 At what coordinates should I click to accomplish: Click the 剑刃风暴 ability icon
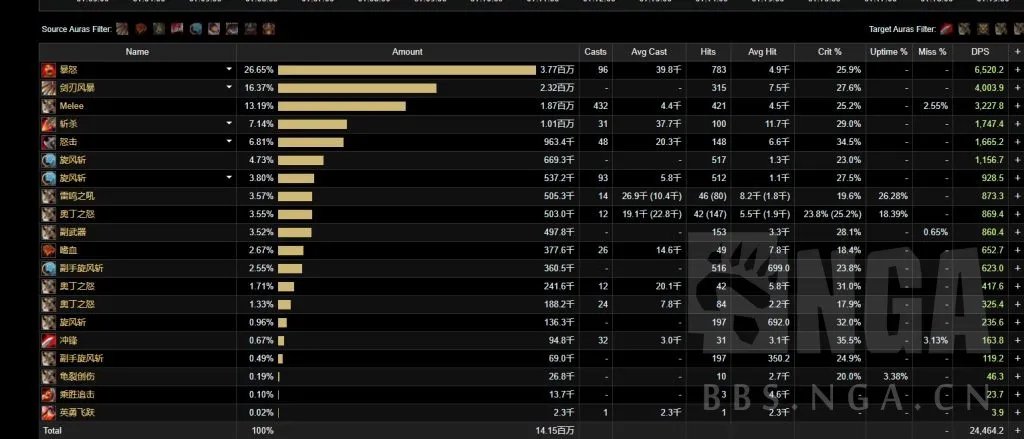[x=48, y=88]
